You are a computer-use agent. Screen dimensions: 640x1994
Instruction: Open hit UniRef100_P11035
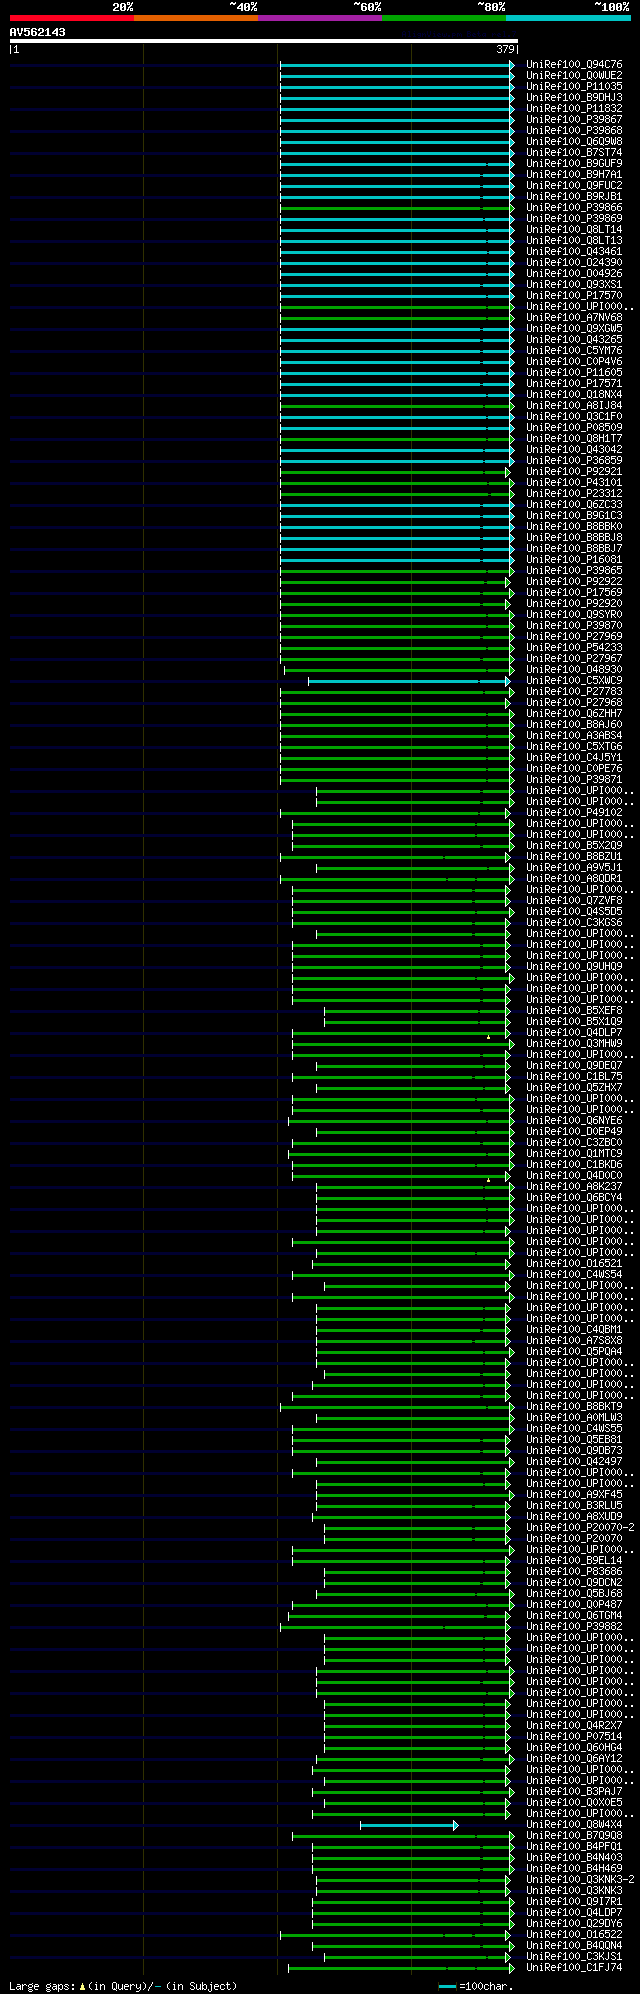coord(574,87)
